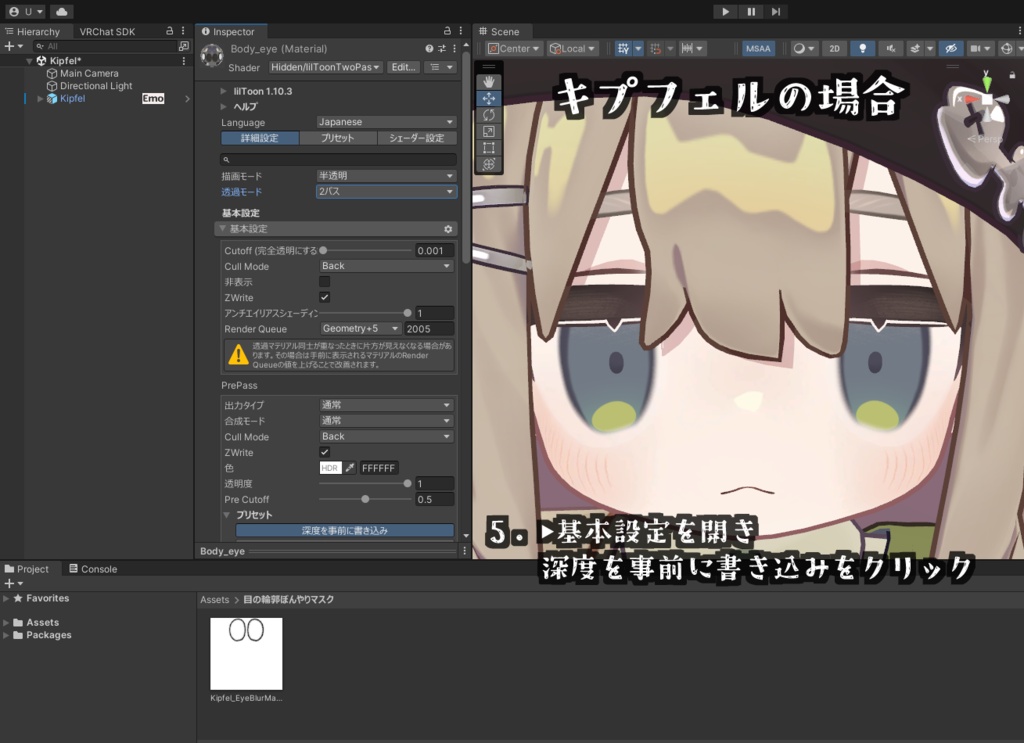Toggle the Inspector lock icon
The height and width of the screenshot is (743, 1024).
pos(447,31)
